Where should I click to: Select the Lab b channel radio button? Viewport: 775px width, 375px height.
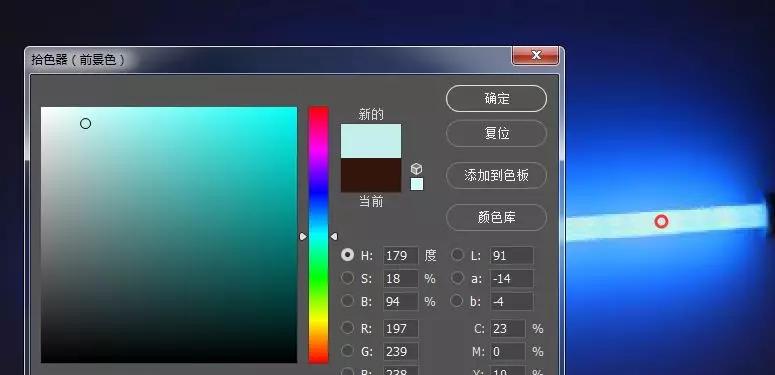[458, 300]
